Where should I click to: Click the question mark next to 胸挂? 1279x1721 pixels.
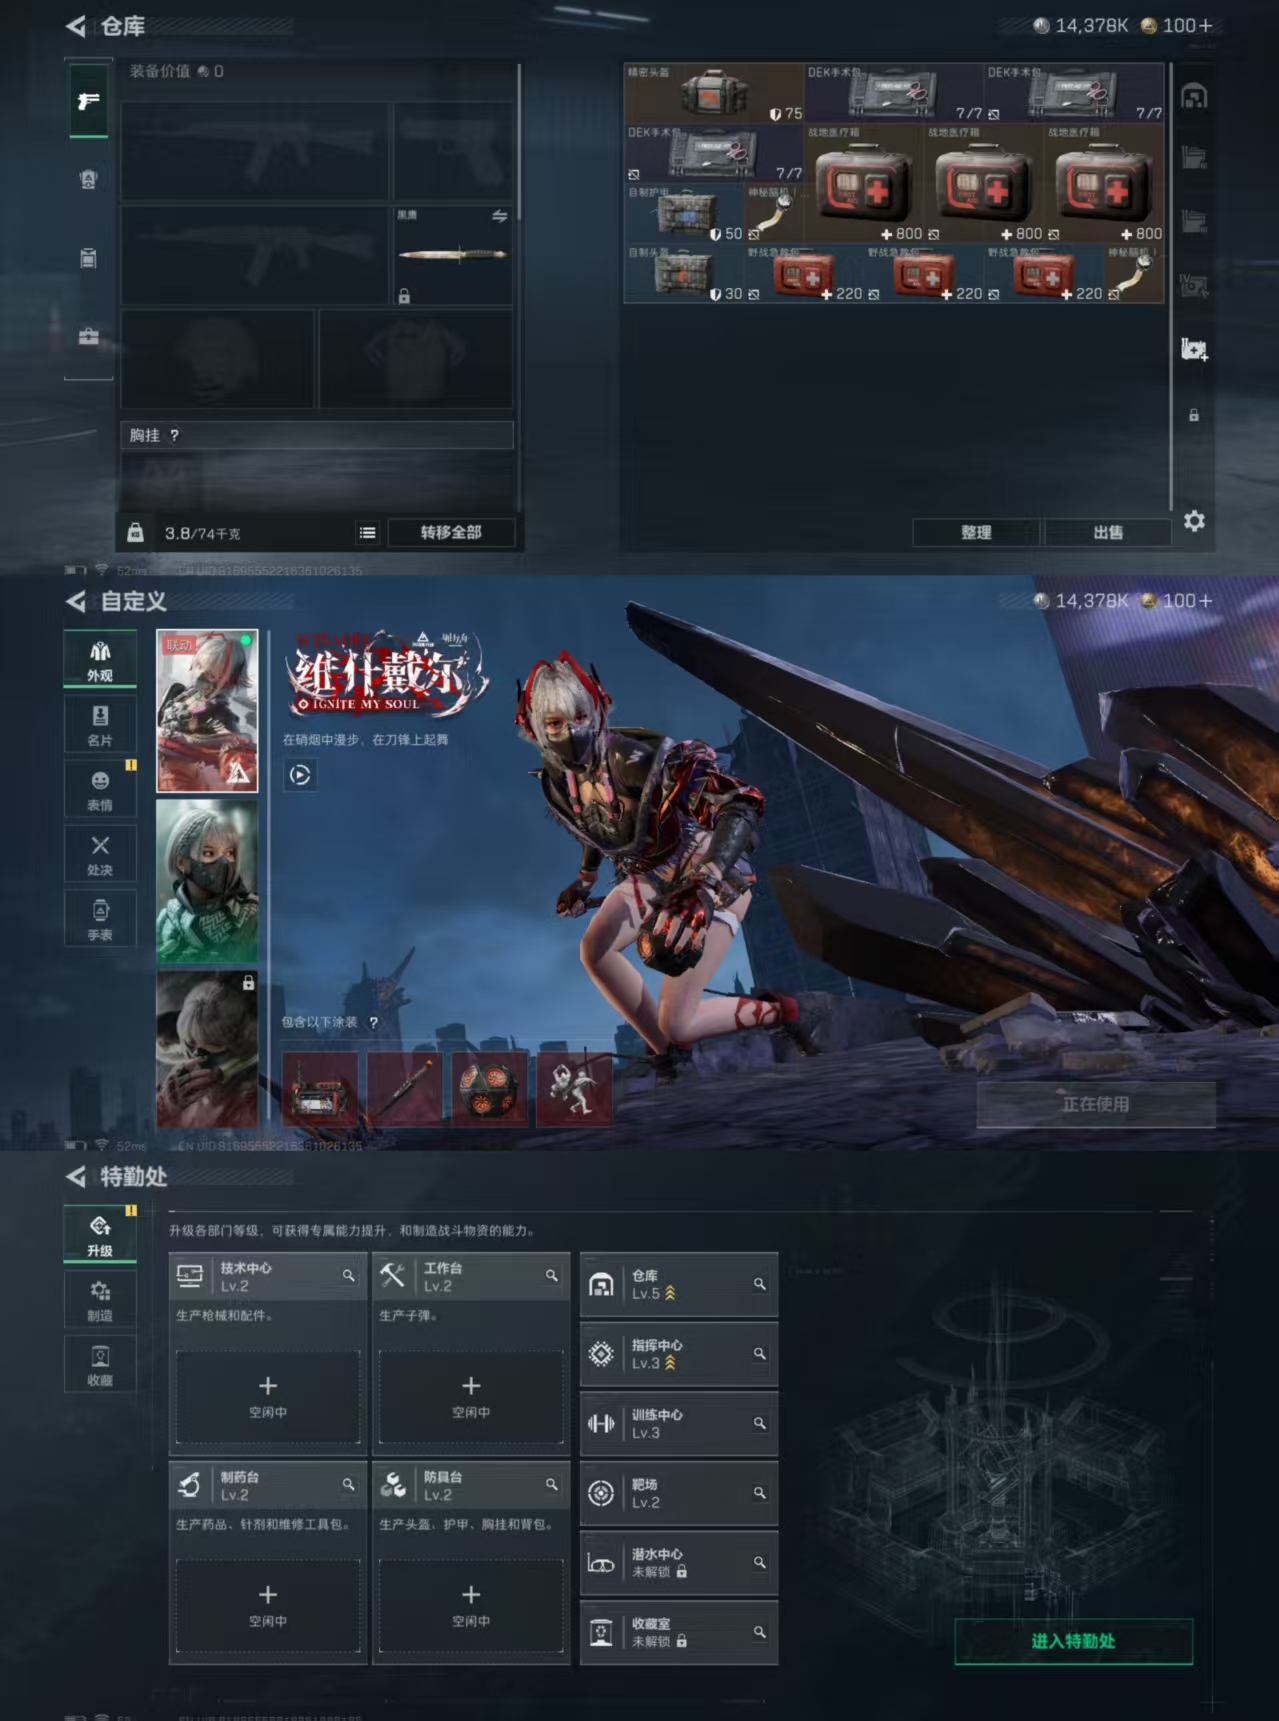[175, 436]
